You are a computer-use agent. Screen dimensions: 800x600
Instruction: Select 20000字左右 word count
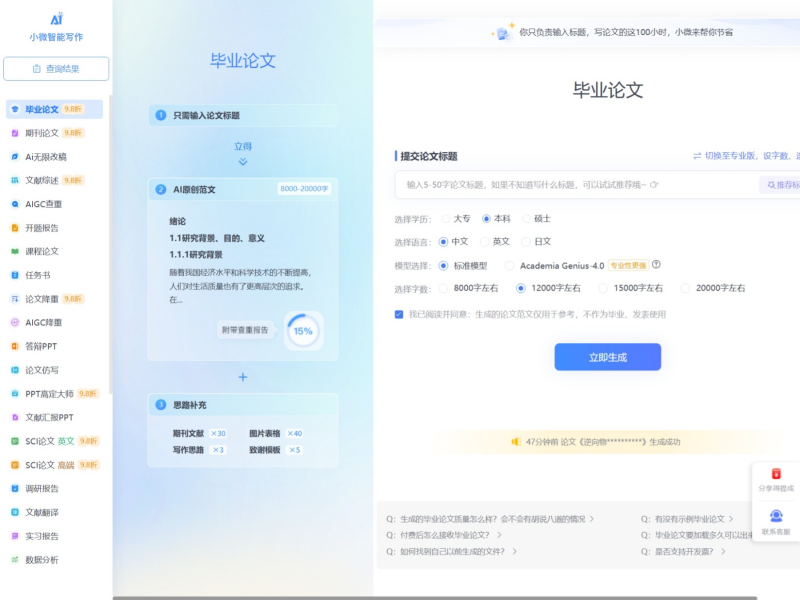click(686, 288)
